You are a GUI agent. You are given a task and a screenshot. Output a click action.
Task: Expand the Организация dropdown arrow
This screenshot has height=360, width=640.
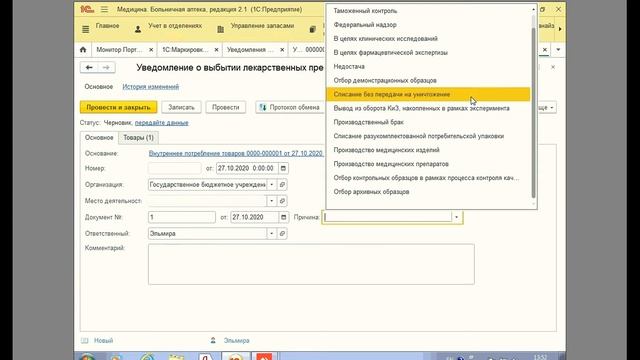click(x=271, y=184)
